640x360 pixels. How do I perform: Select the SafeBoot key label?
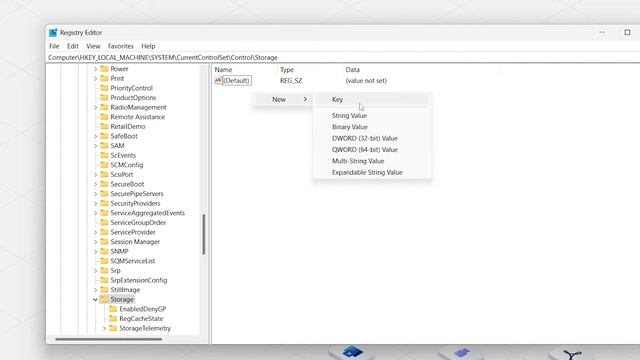coord(124,136)
